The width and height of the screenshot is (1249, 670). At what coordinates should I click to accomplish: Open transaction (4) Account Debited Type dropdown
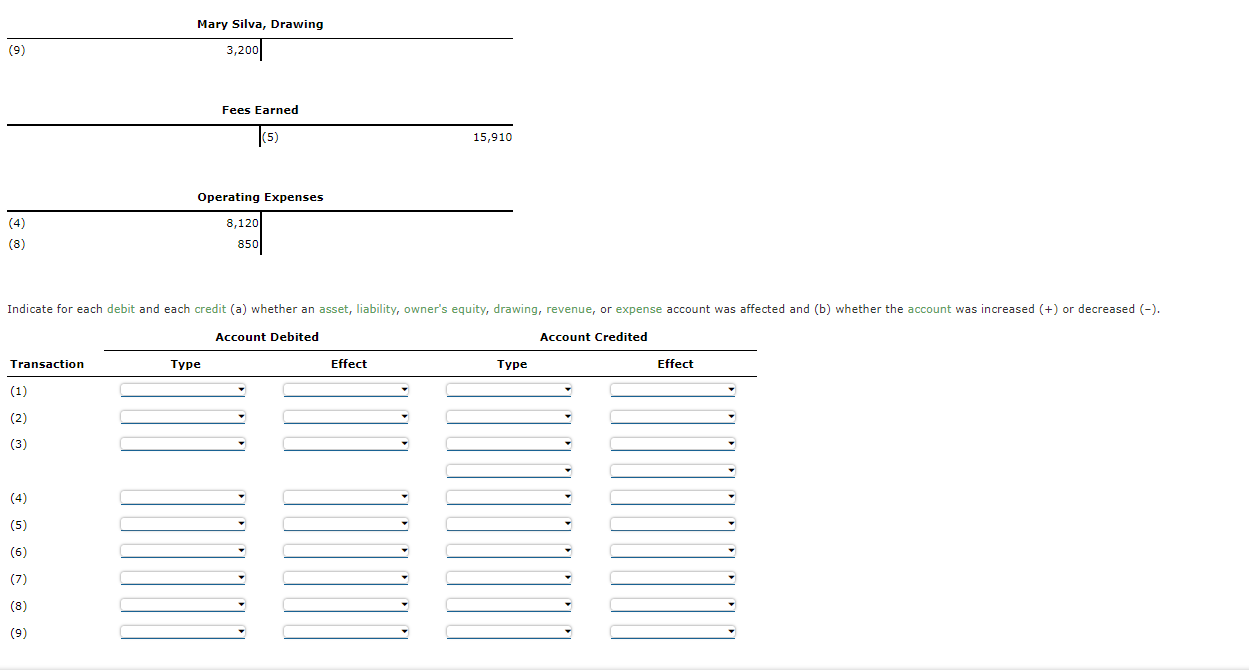pos(183,497)
